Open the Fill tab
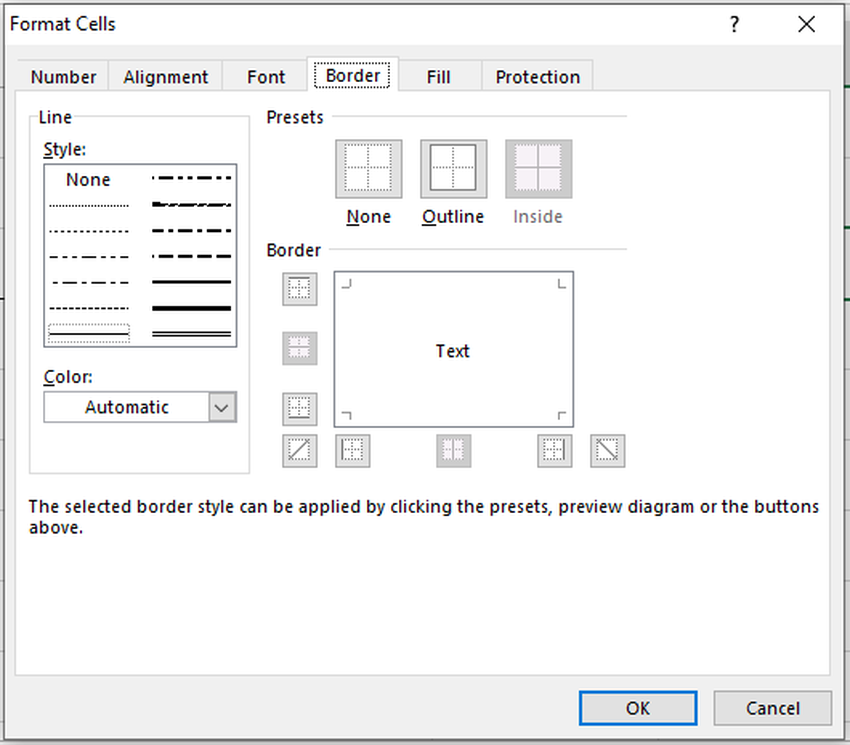Image resolution: width=850 pixels, height=745 pixels. (438, 77)
